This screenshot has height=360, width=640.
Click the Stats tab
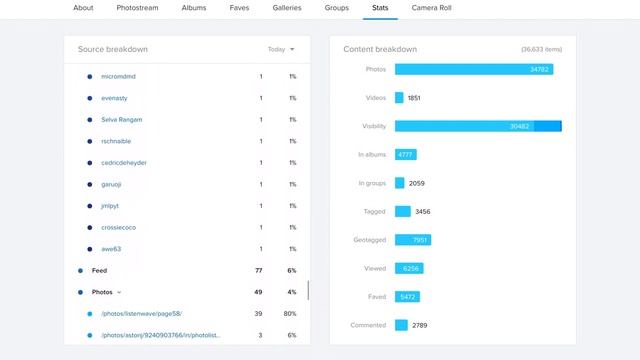[380, 8]
